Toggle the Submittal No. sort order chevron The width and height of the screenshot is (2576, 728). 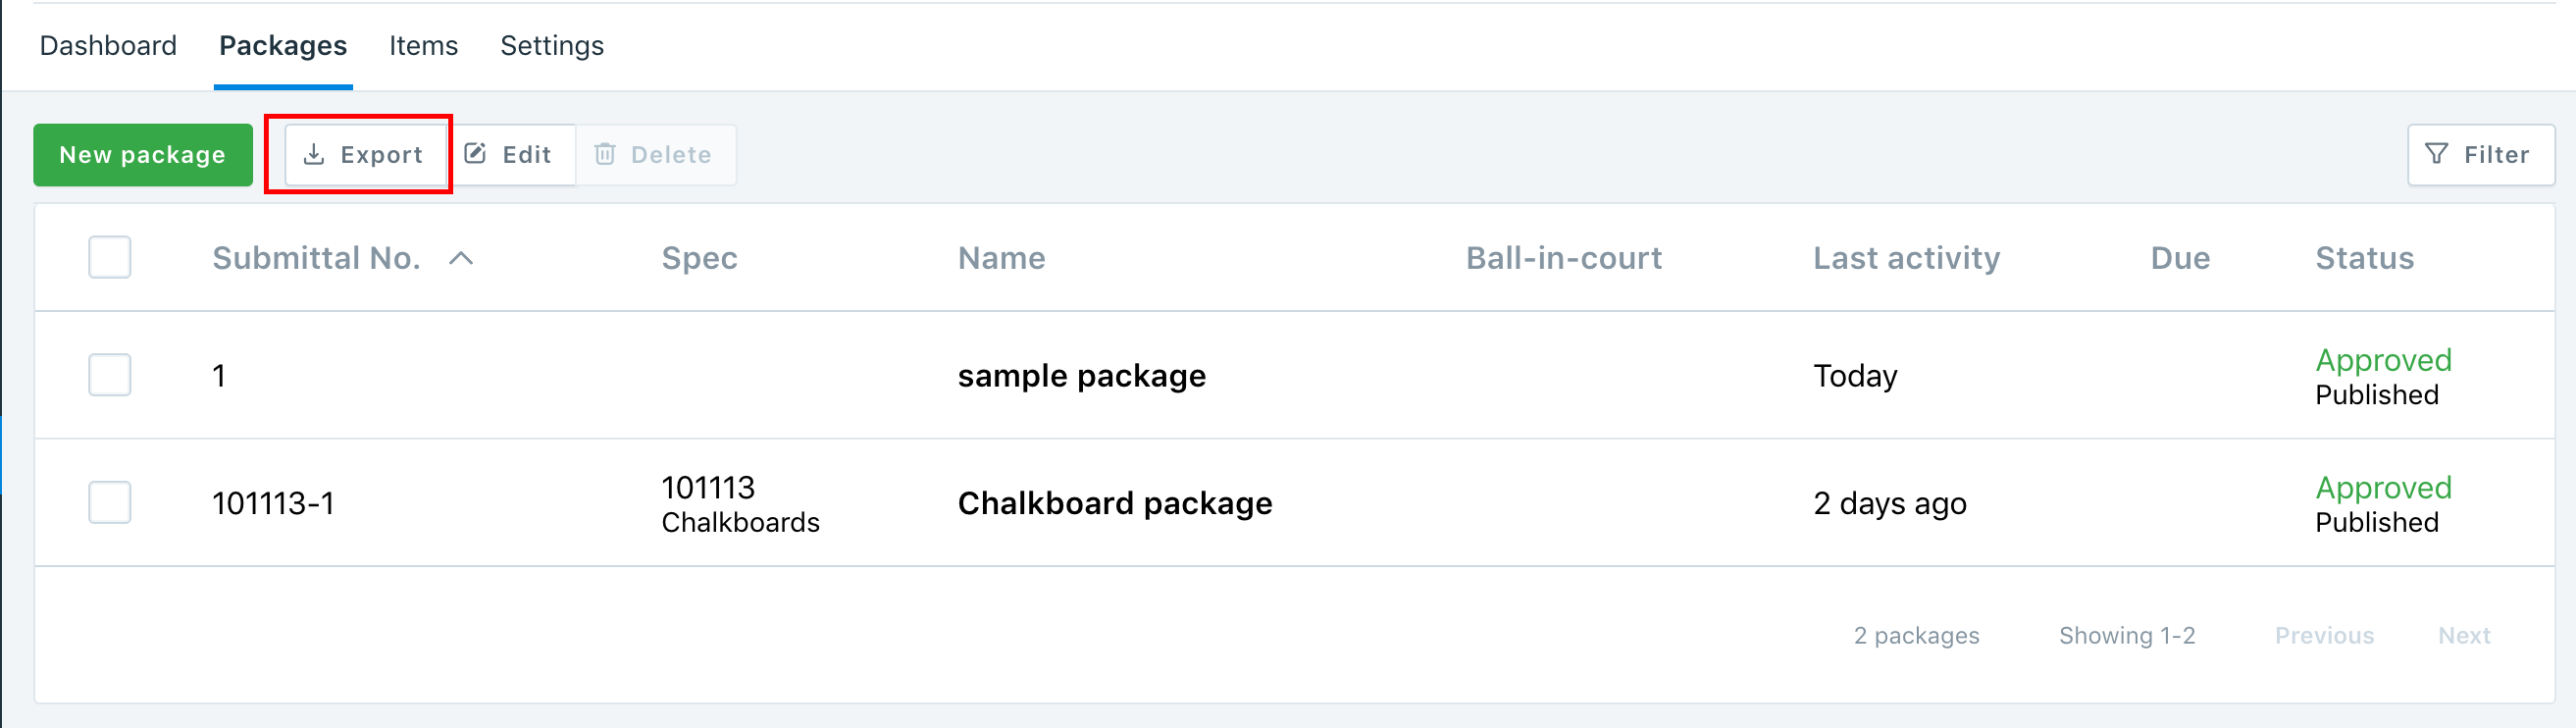[x=462, y=258]
